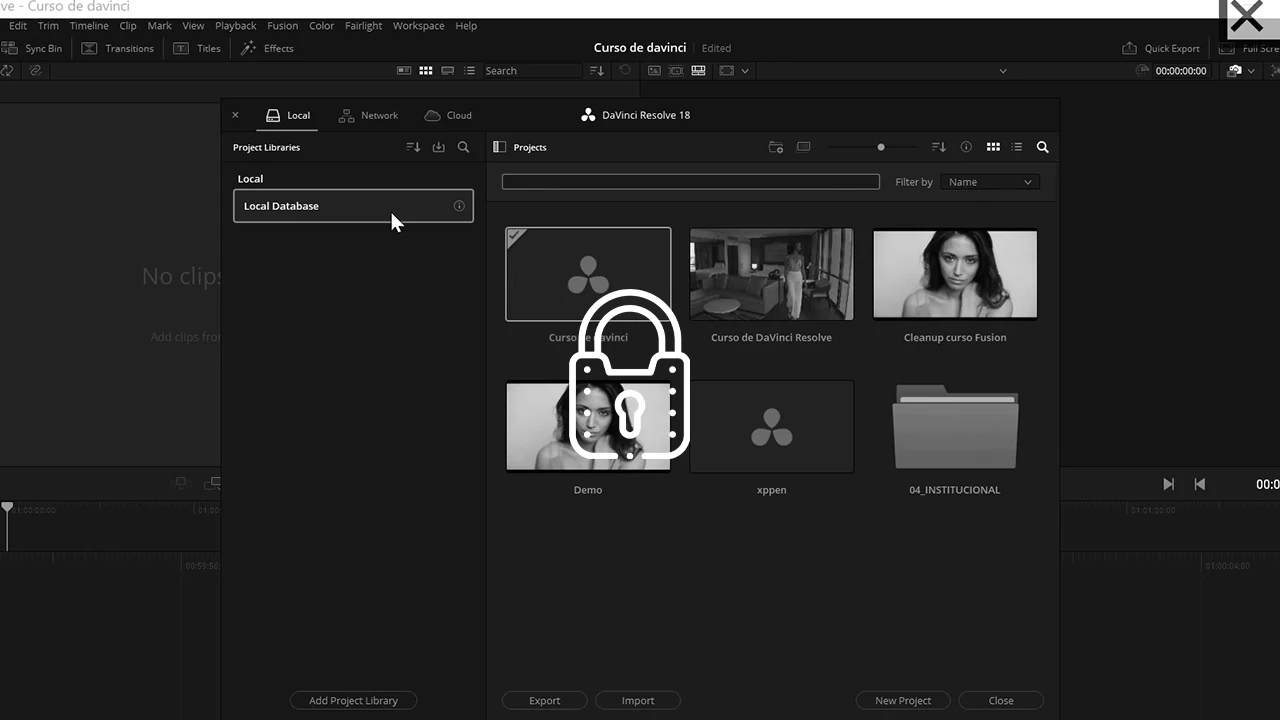Focus the media pool Search field
1280x720 pixels.
coord(531,71)
